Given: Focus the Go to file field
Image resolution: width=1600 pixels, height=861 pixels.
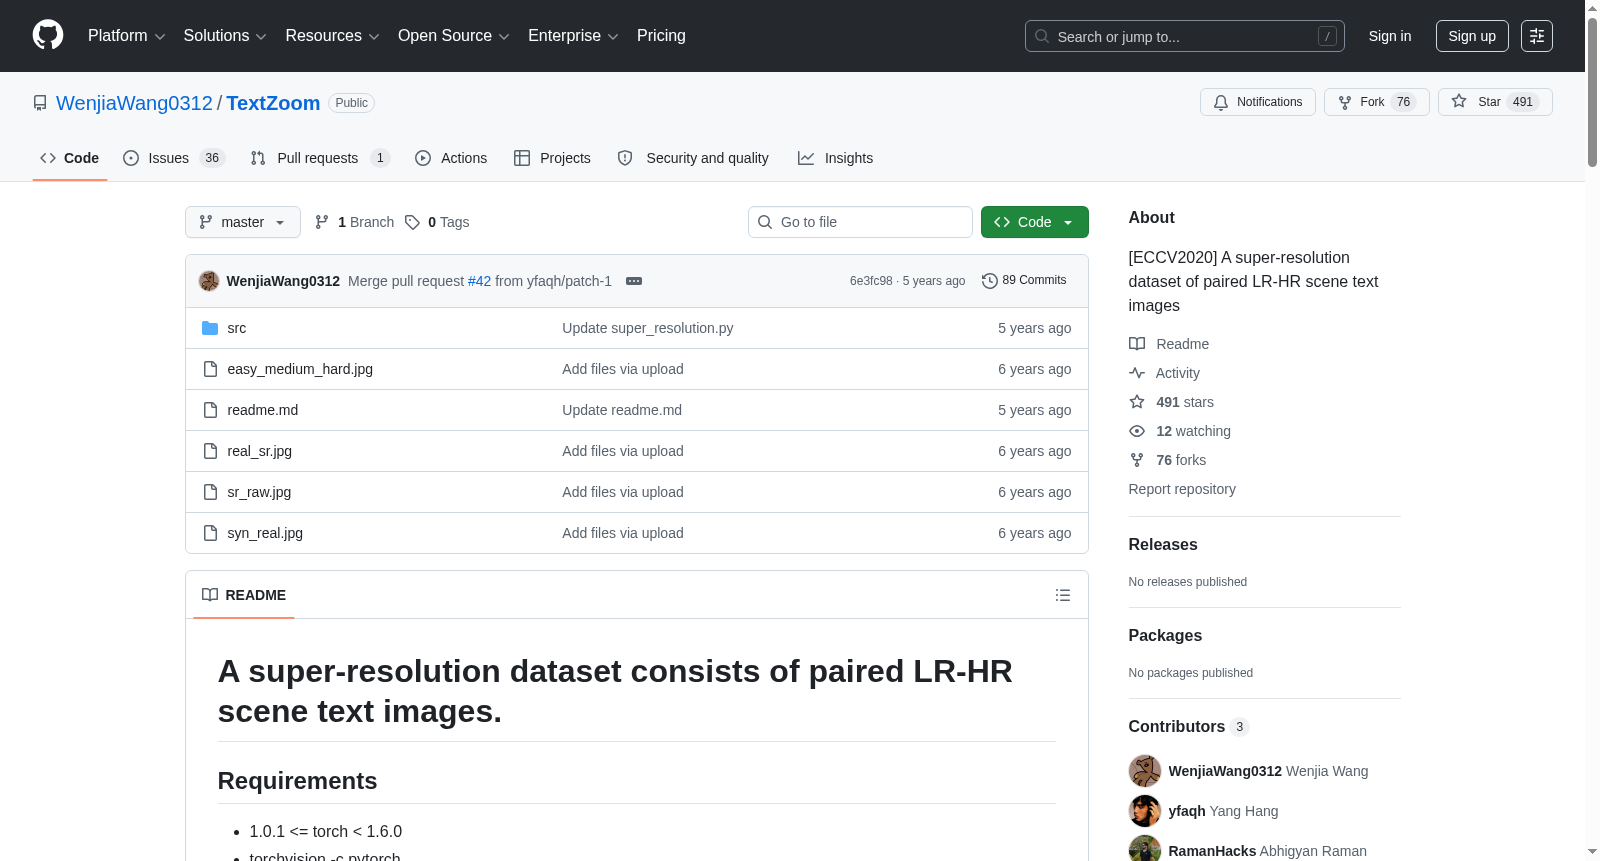Looking at the screenshot, I should [x=860, y=222].
